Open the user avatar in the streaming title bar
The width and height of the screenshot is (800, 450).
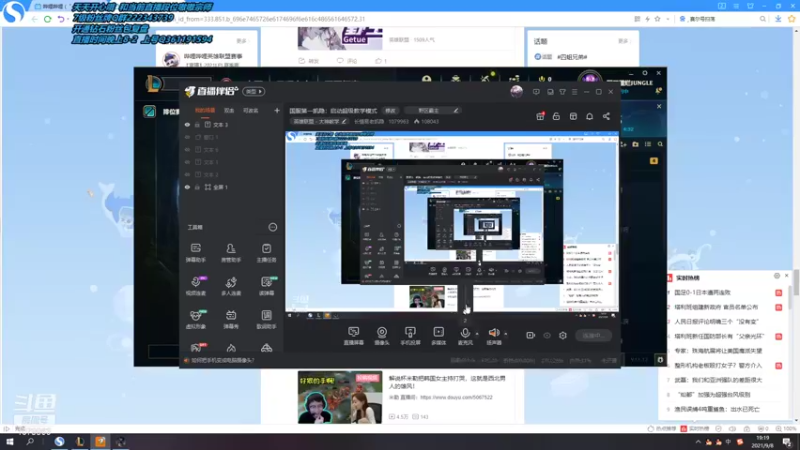click(x=516, y=92)
